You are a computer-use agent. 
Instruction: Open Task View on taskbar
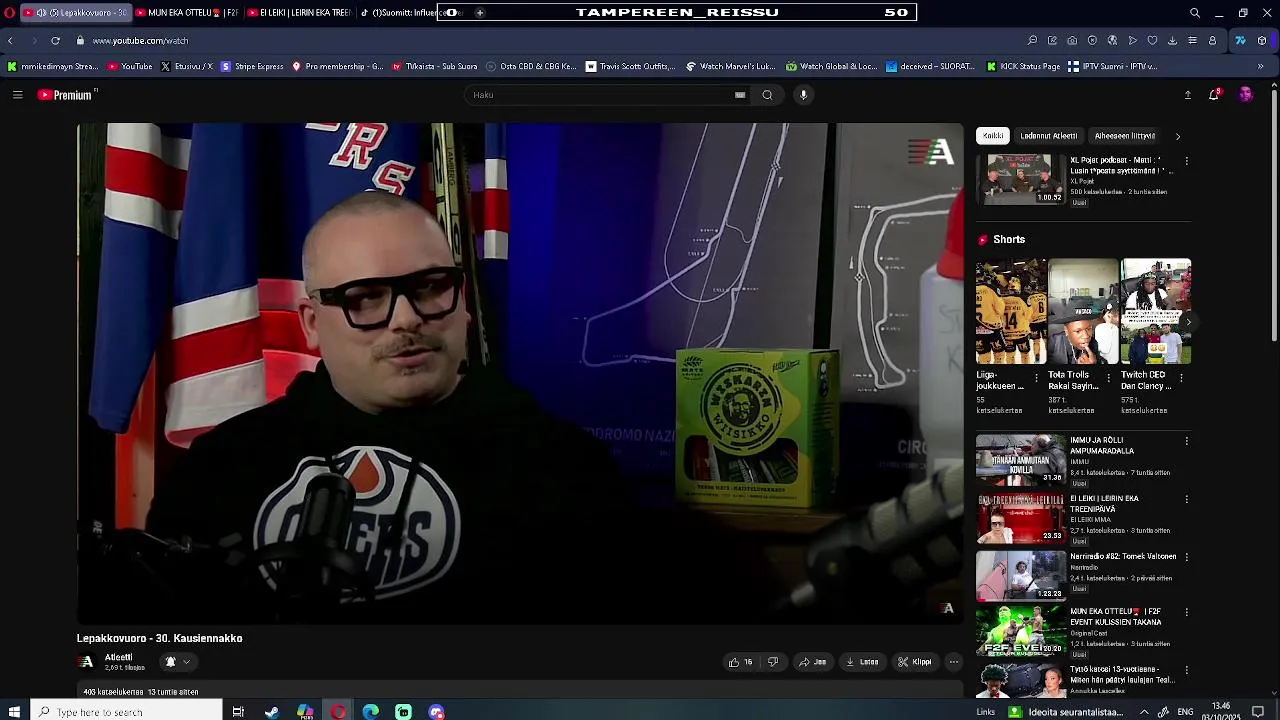click(238, 712)
